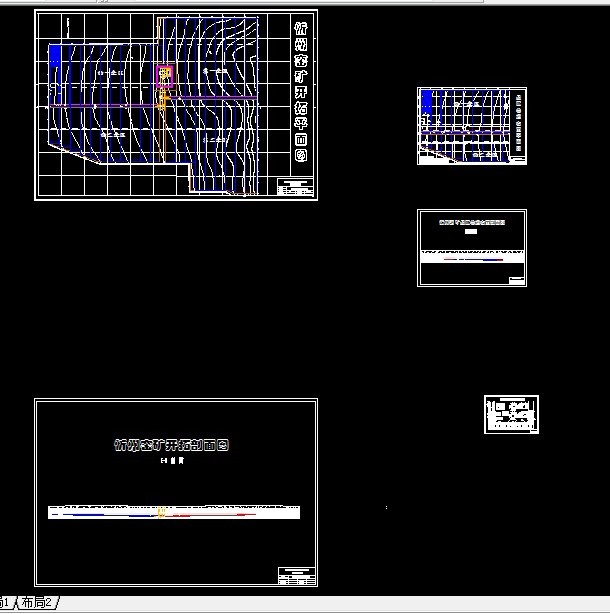Select the small table sheet at right

pyautogui.click(x=511, y=414)
